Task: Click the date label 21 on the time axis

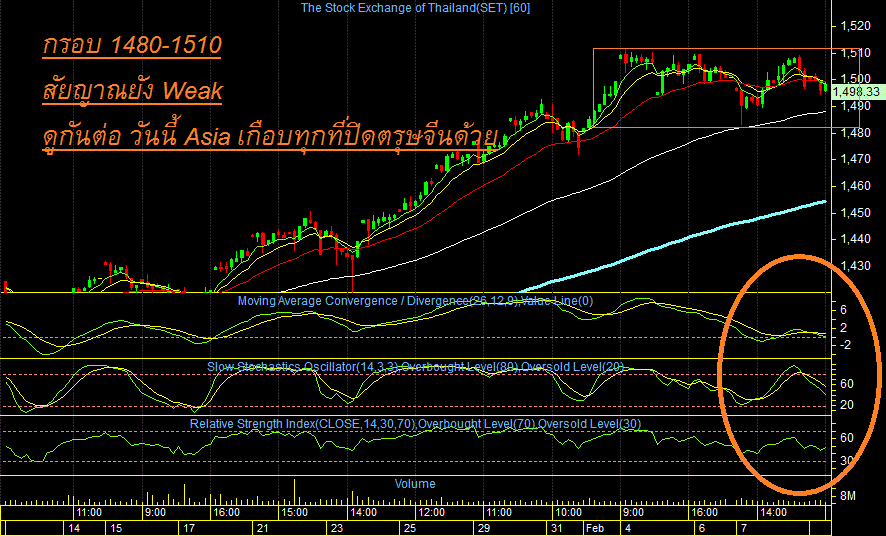Action: (262, 529)
